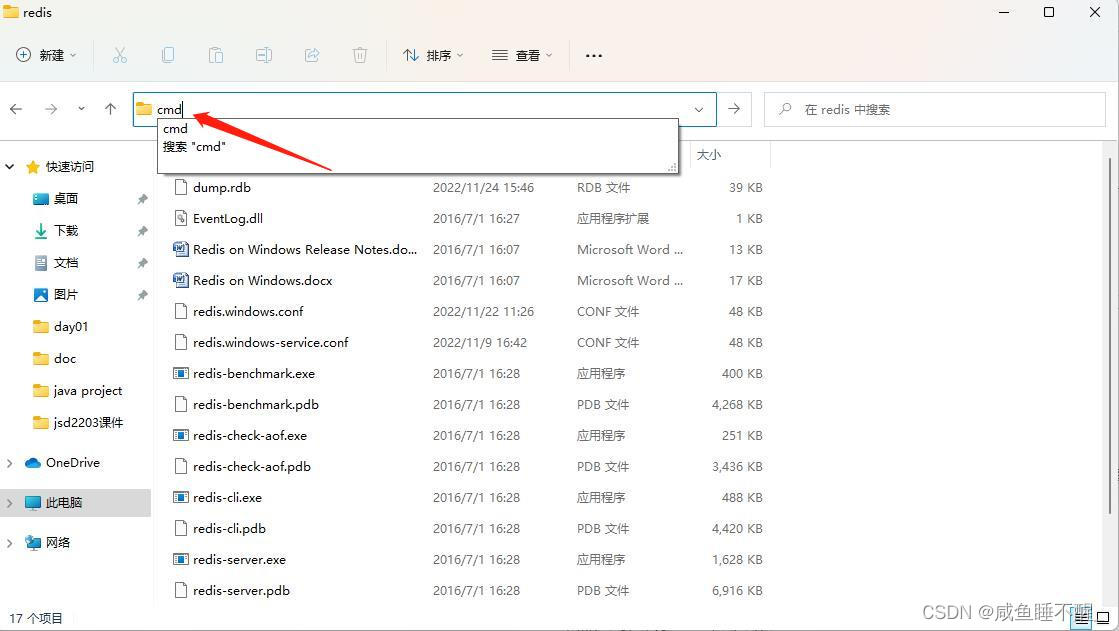Image resolution: width=1119 pixels, height=631 pixels.
Task: Open the java project folder
Action: pos(87,390)
